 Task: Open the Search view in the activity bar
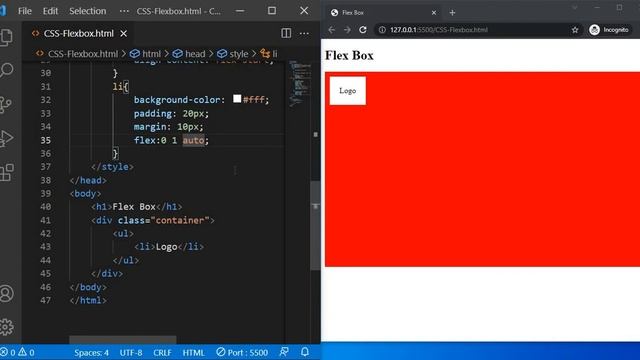coord(6,70)
